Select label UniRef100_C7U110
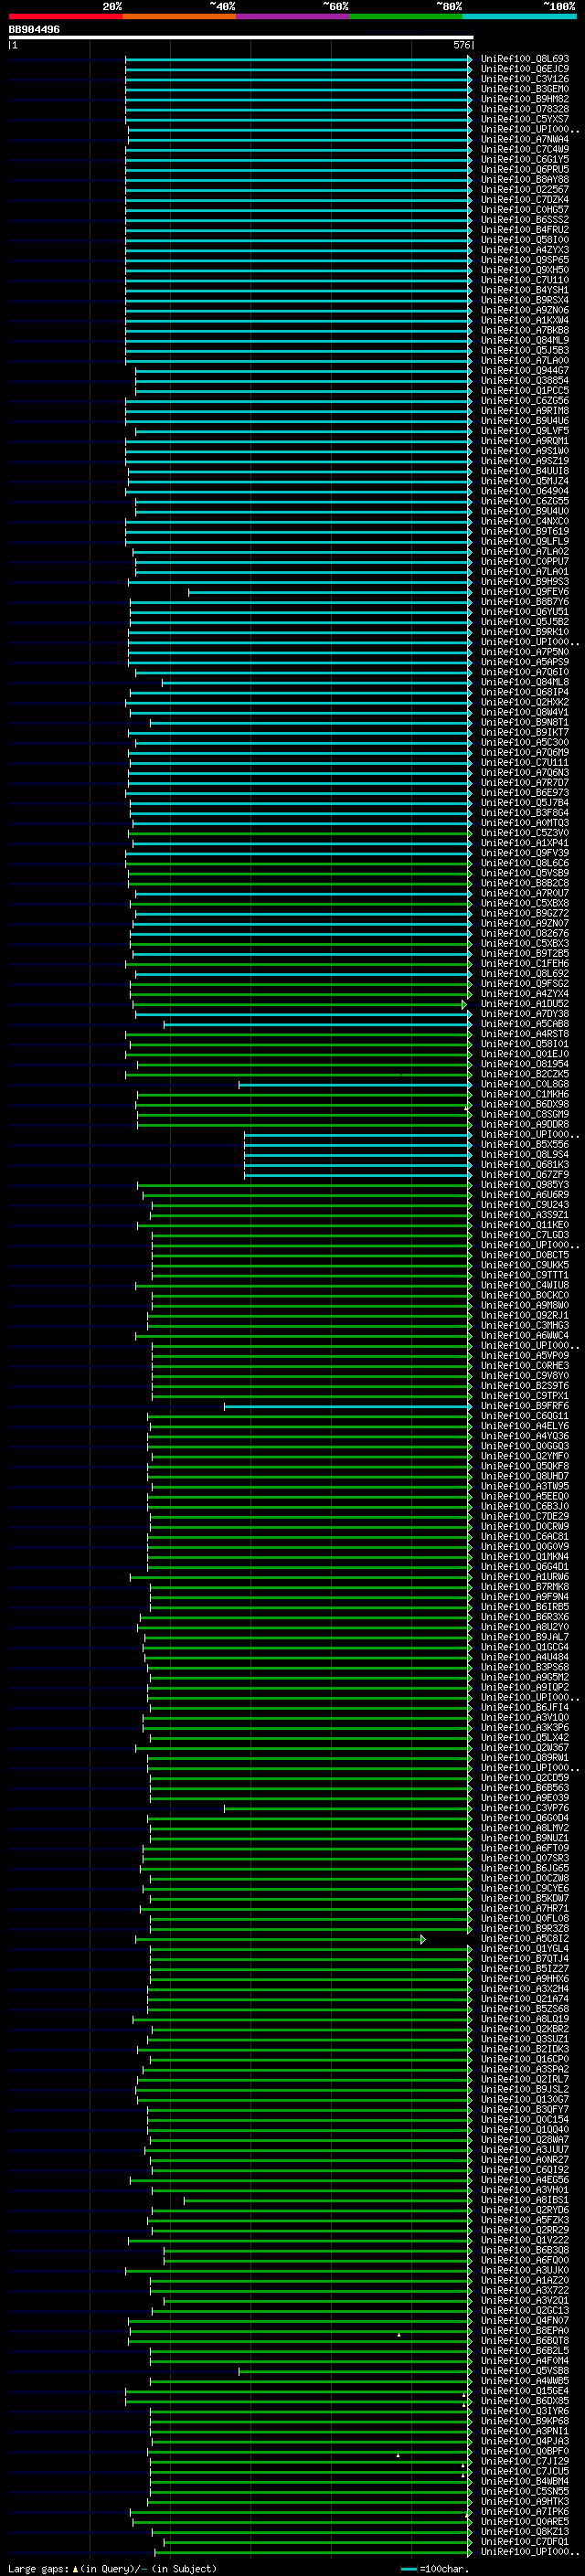This screenshot has width=585, height=2576. coord(525,280)
